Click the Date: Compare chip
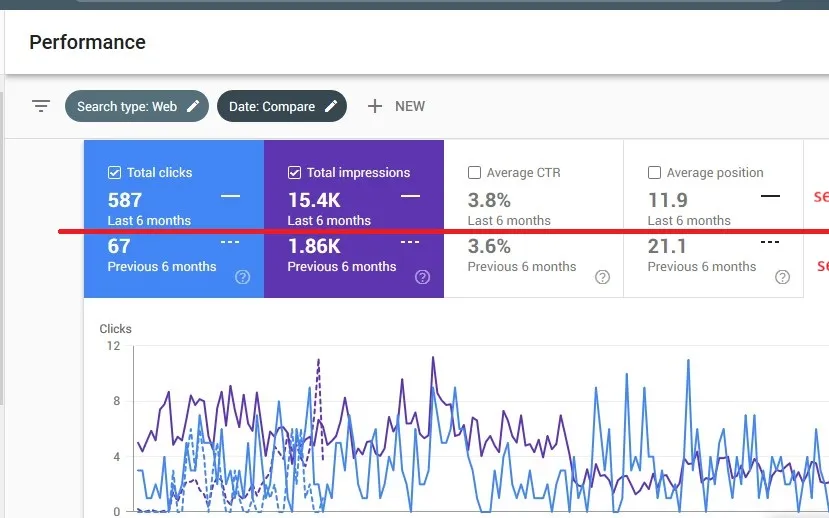The image size is (829, 518). click(282, 106)
